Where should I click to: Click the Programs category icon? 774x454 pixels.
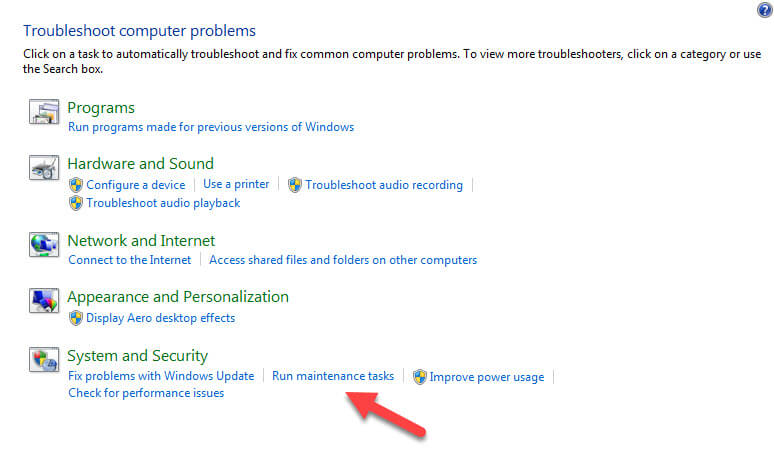coord(45,112)
